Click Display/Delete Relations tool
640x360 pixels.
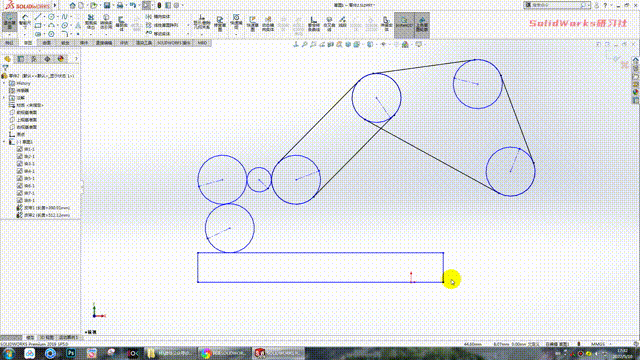[x=202, y=22]
